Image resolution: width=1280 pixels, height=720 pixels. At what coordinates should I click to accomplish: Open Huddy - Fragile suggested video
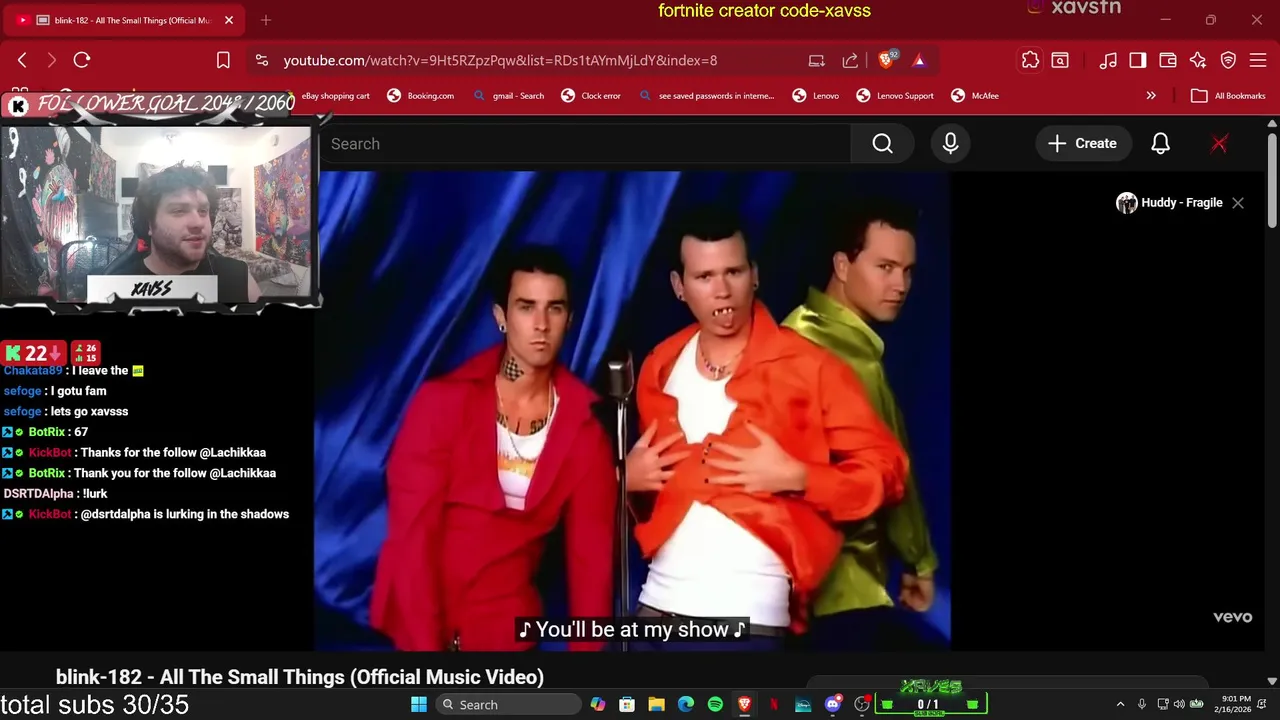[1169, 203]
